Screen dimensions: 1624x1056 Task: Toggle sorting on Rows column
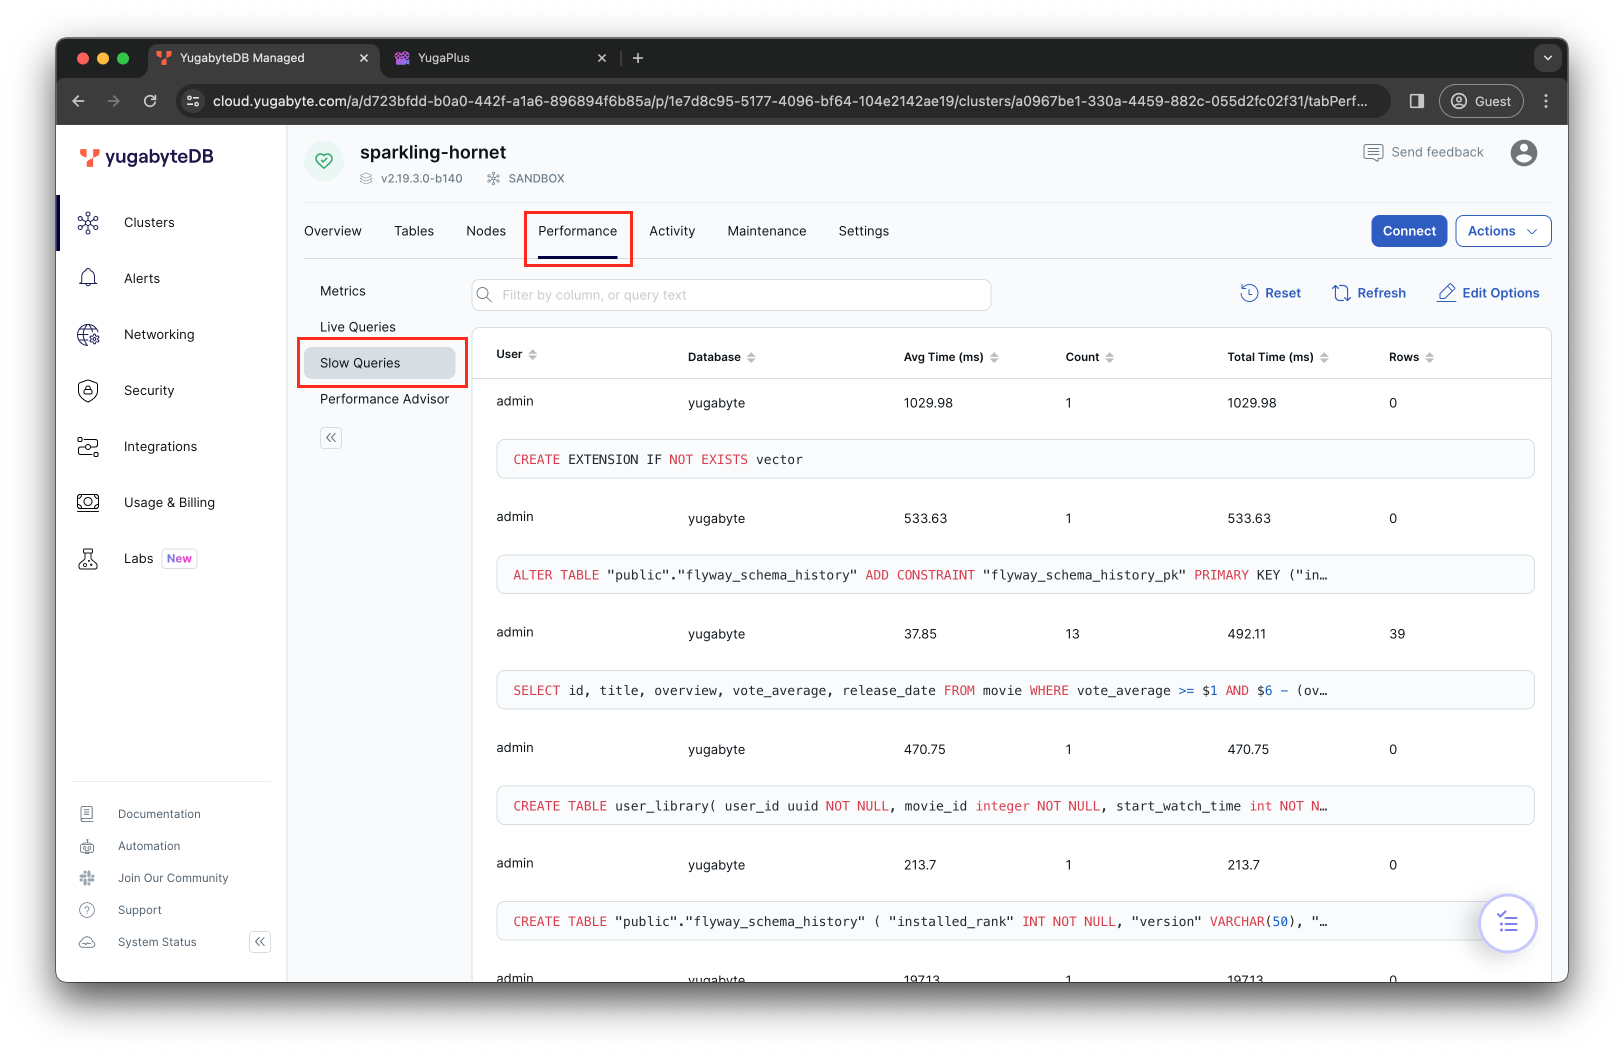pyautogui.click(x=1430, y=356)
